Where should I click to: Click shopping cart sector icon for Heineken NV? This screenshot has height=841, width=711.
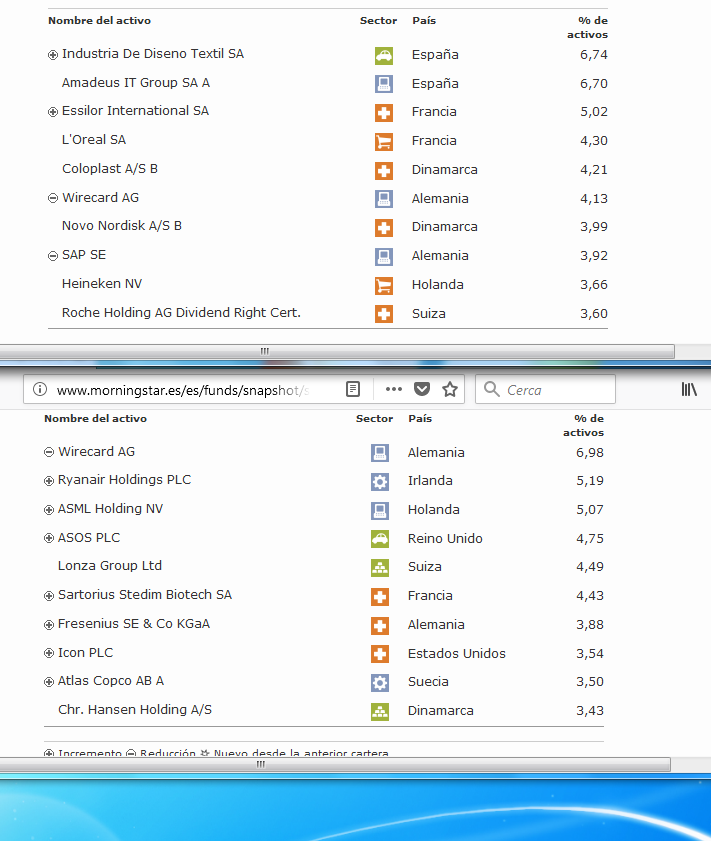(x=383, y=285)
